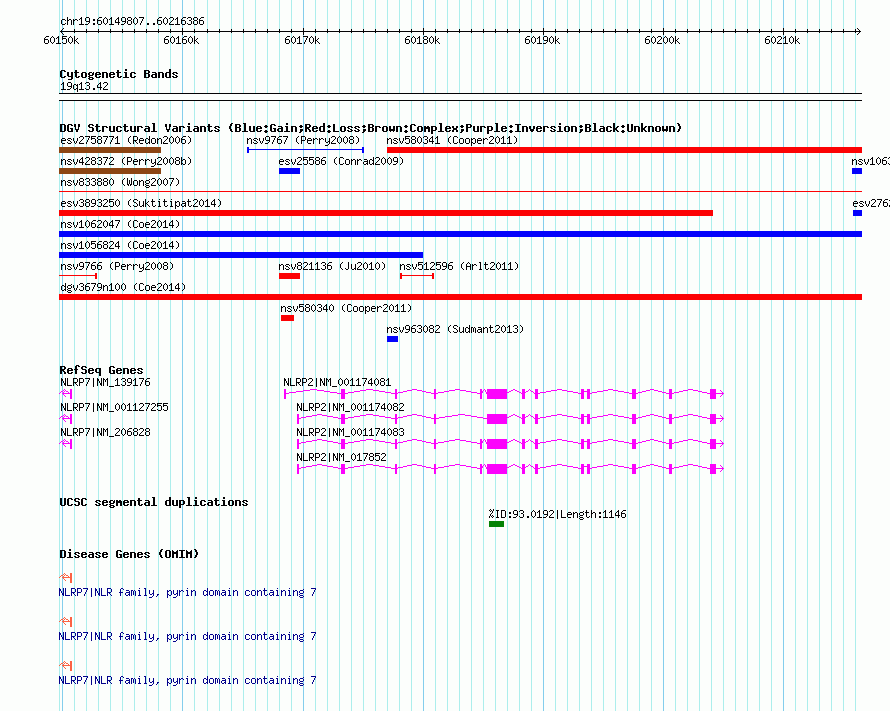Click the DGV Structural Variants track title

pyautogui.click(x=370, y=128)
